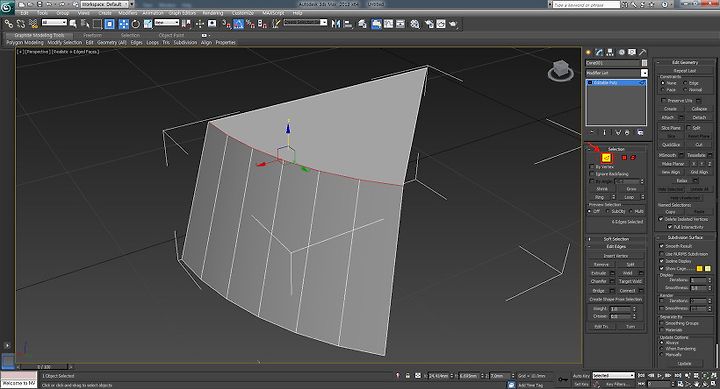720x389 pixels.
Task: Uncheck the Smooth Result checkbox
Action: pos(661,246)
